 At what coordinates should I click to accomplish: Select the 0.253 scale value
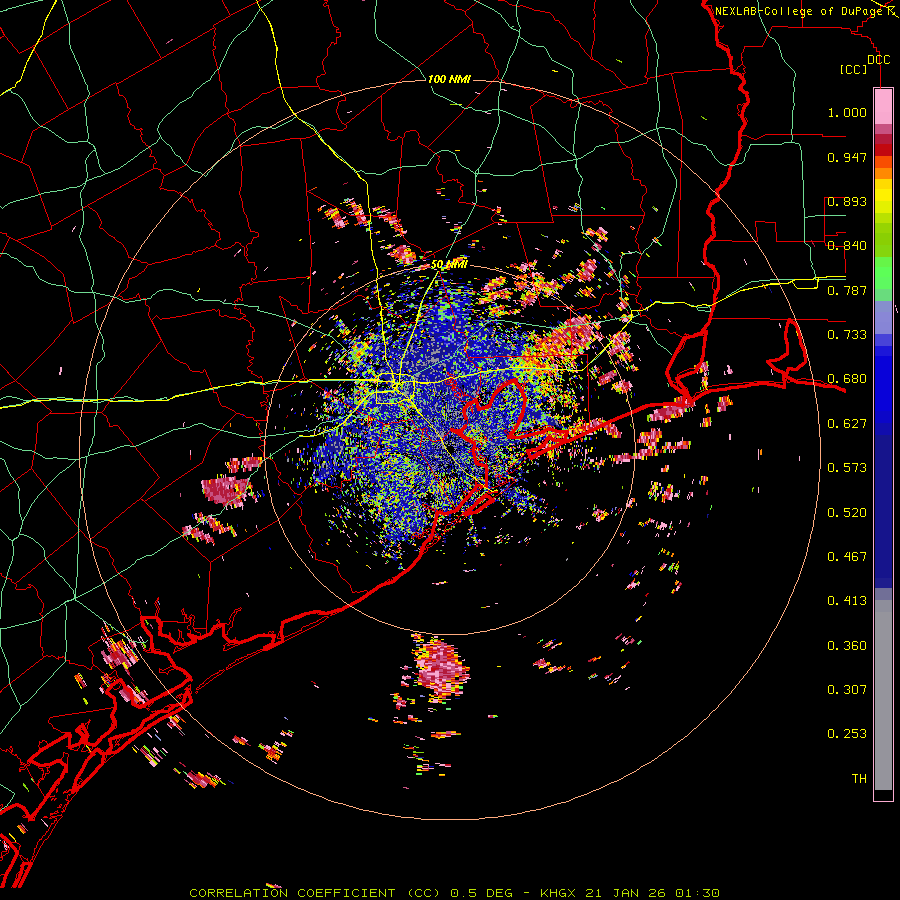pos(847,734)
